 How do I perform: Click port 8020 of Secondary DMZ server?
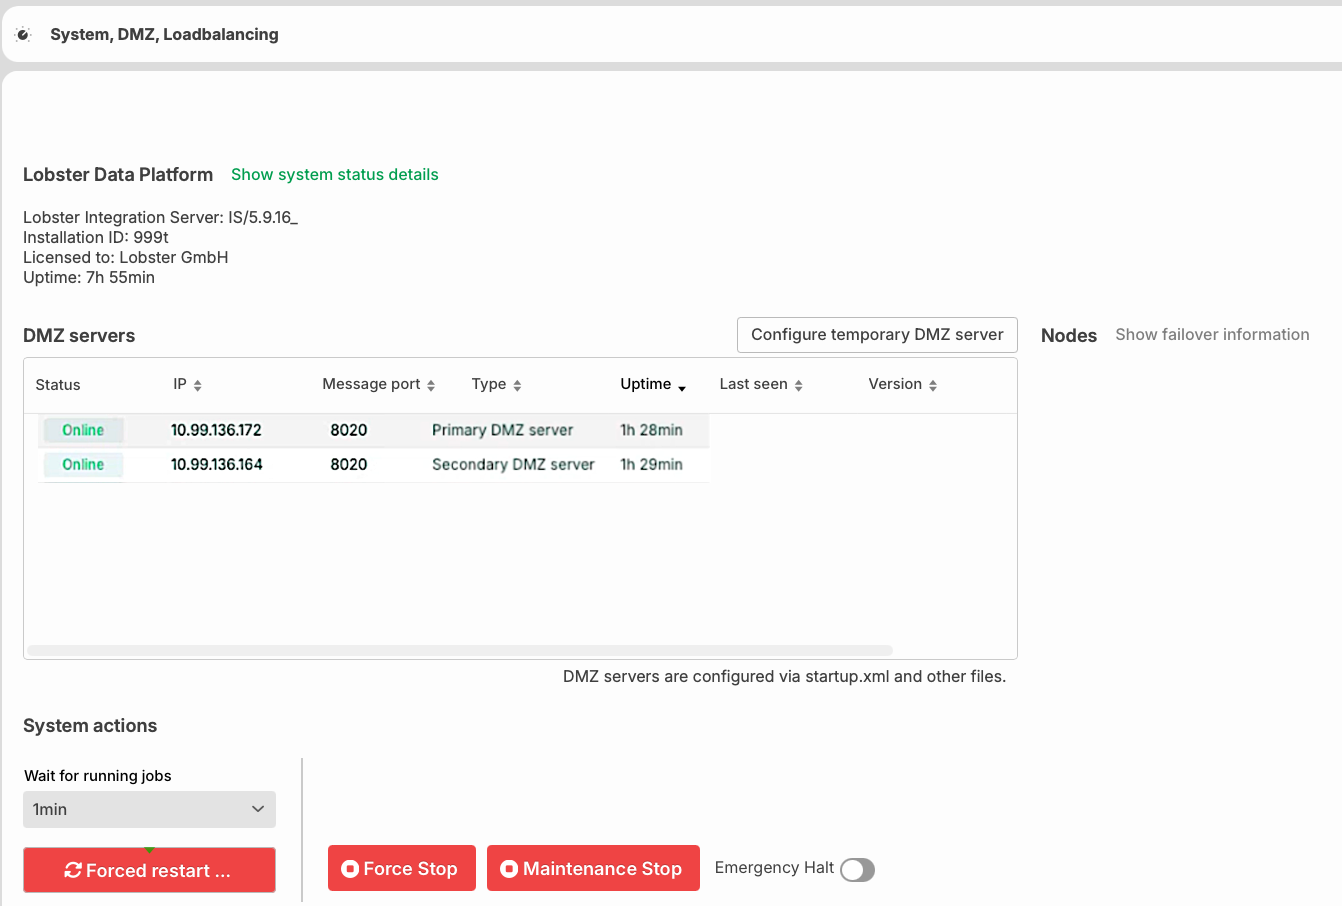click(349, 464)
